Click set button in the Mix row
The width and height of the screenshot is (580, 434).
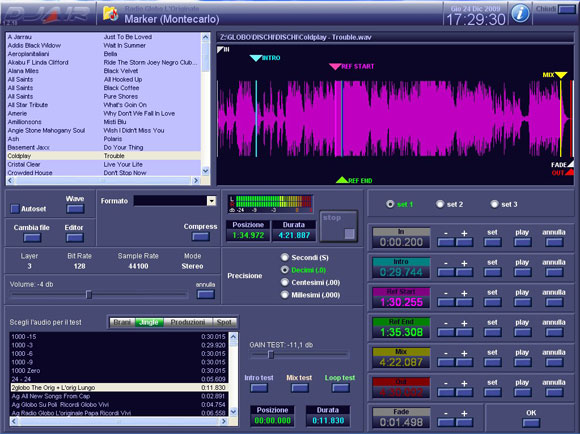[492, 363]
